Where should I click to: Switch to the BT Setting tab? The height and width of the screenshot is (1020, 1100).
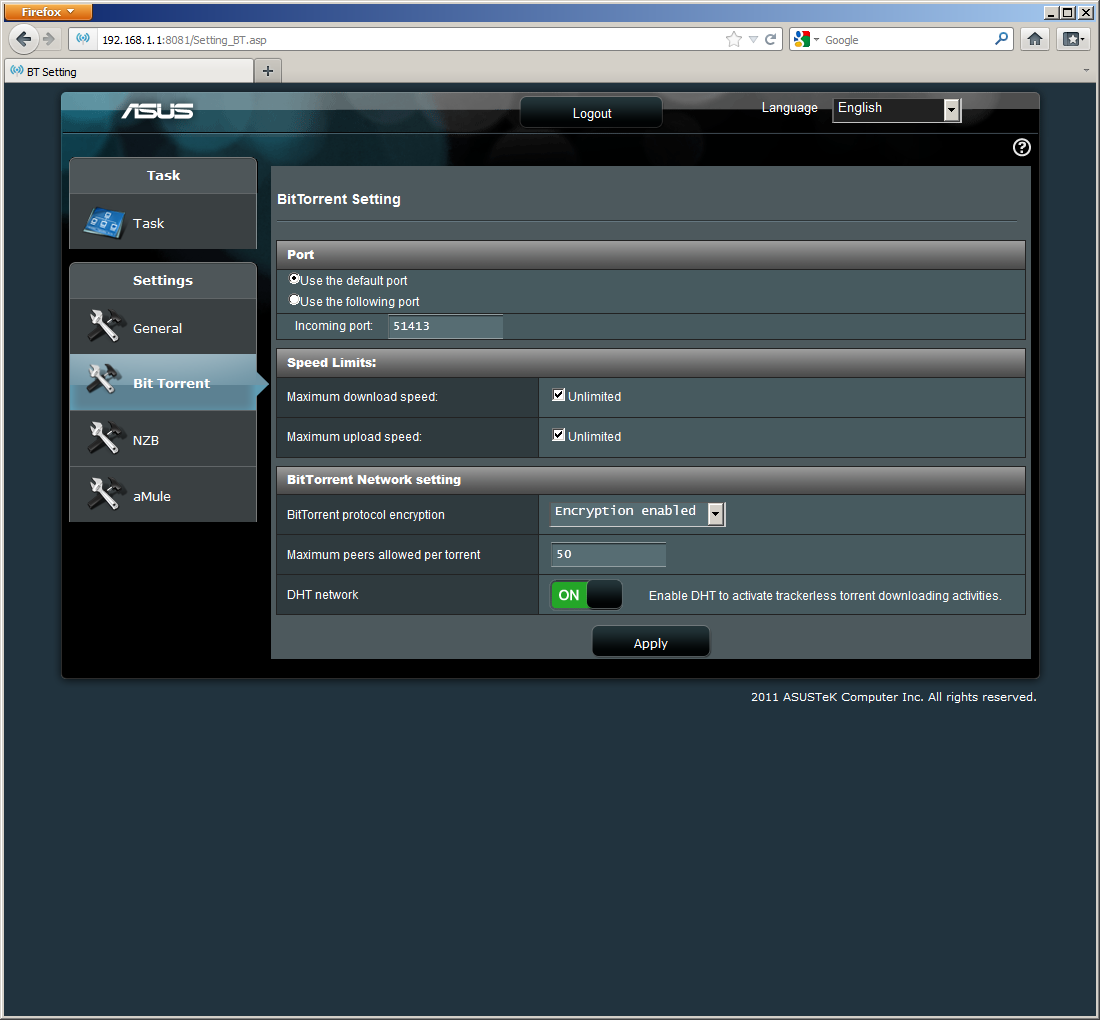tap(128, 71)
